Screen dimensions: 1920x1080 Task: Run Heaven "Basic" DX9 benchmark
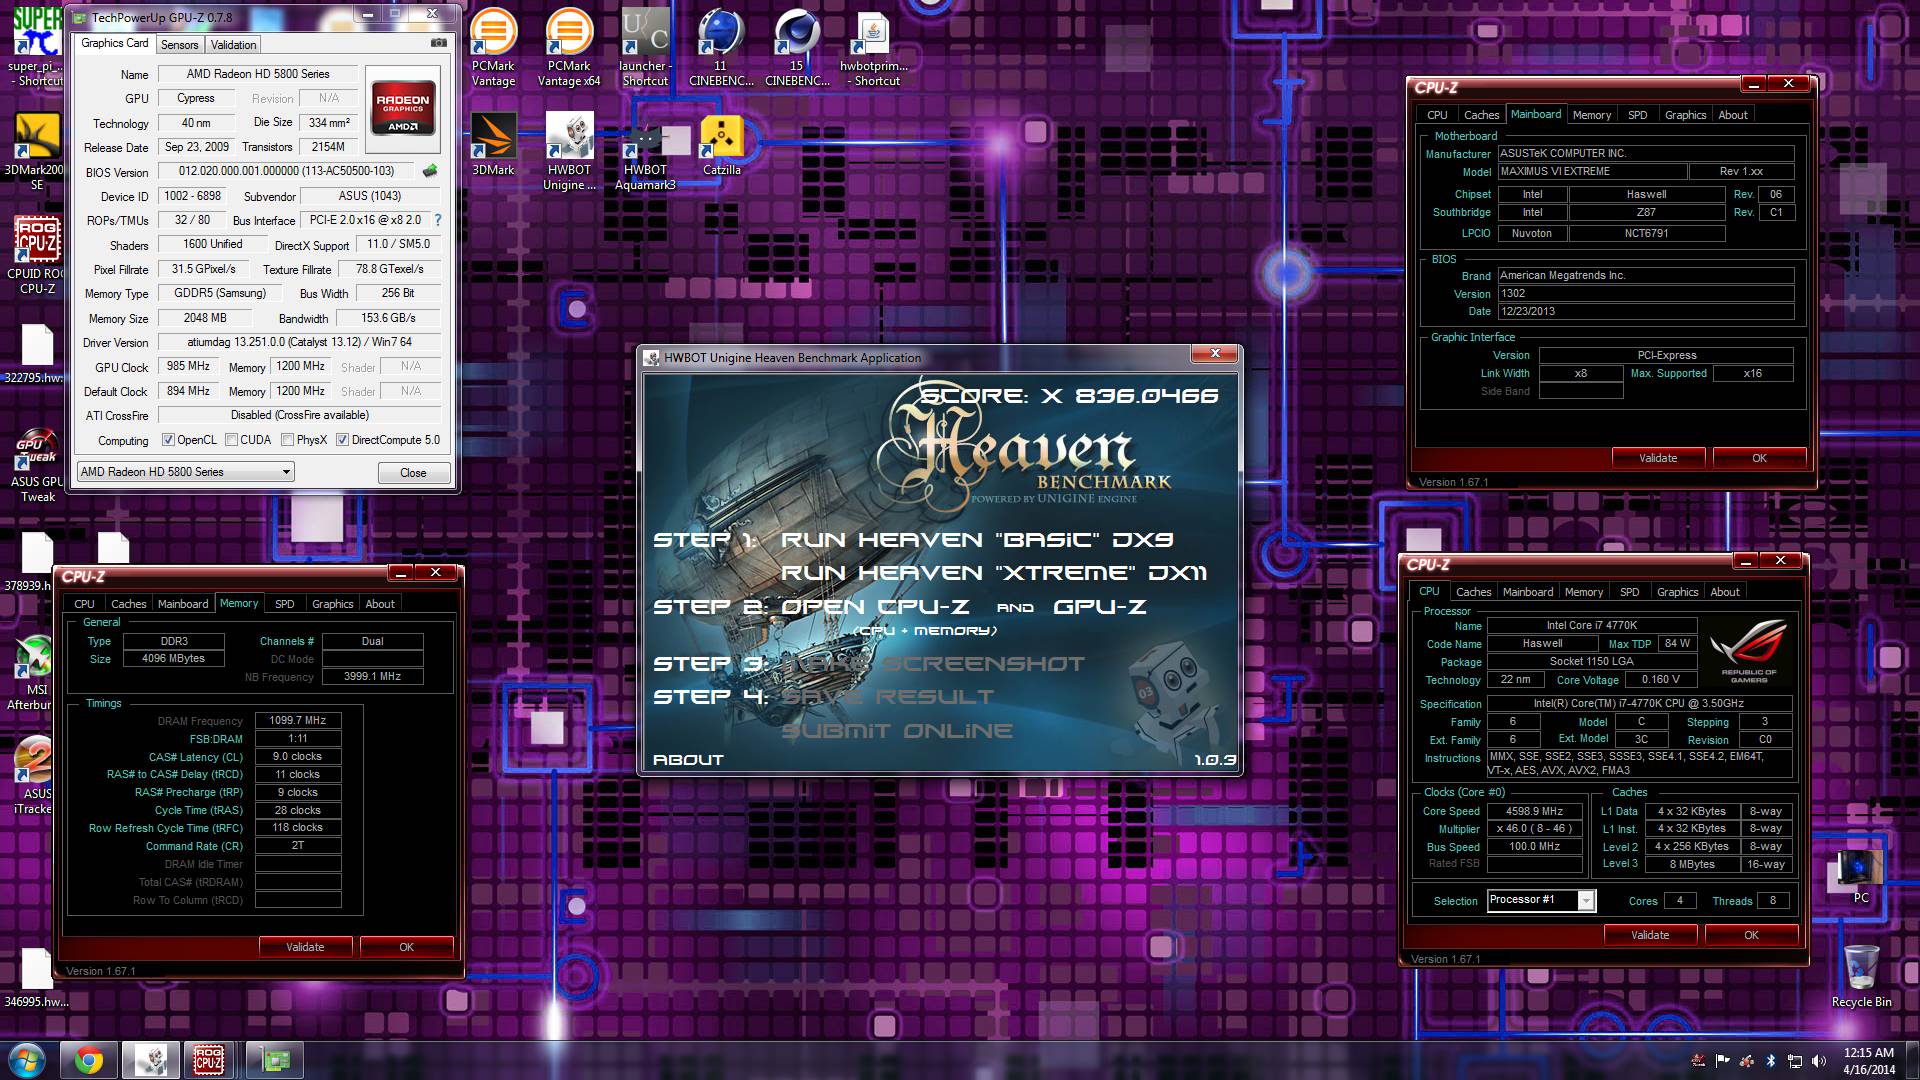tap(977, 540)
